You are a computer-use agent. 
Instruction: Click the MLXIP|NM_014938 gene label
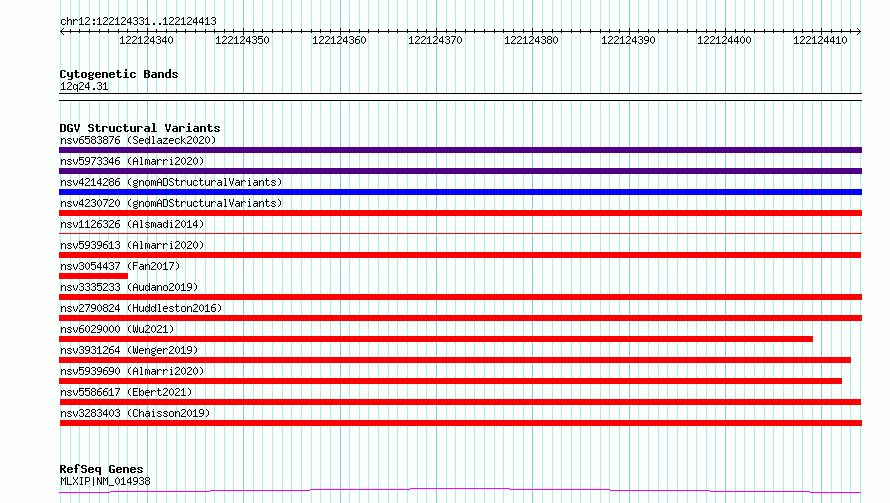[105, 481]
